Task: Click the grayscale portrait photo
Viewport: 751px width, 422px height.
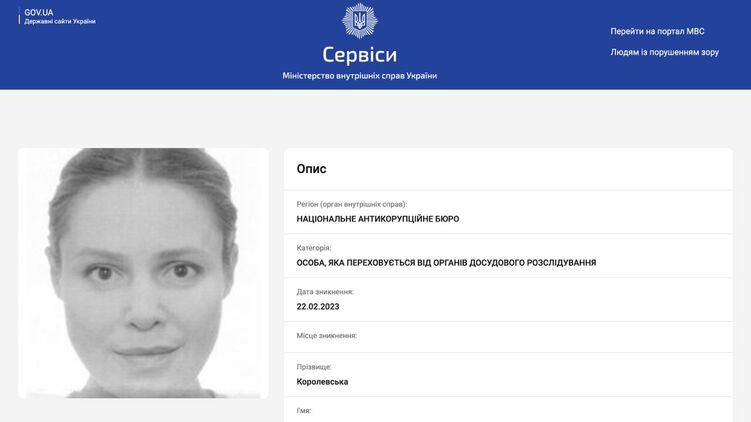Action: 143,273
